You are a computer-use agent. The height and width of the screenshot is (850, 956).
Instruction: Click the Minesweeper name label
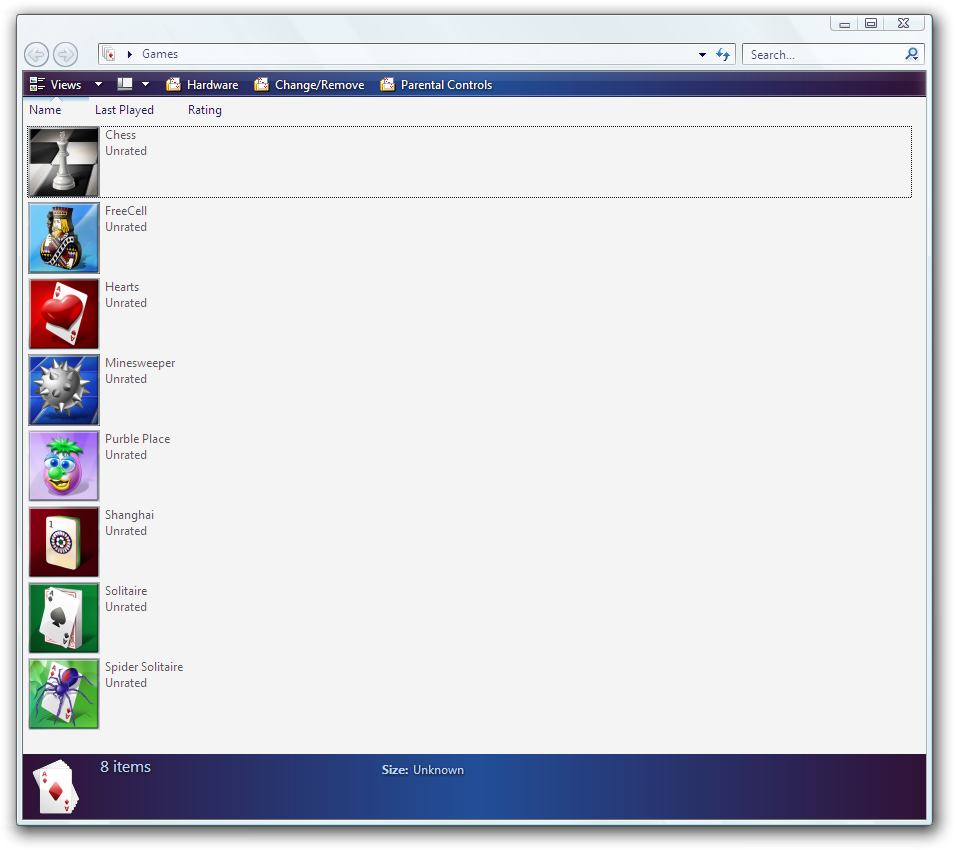tap(140, 363)
